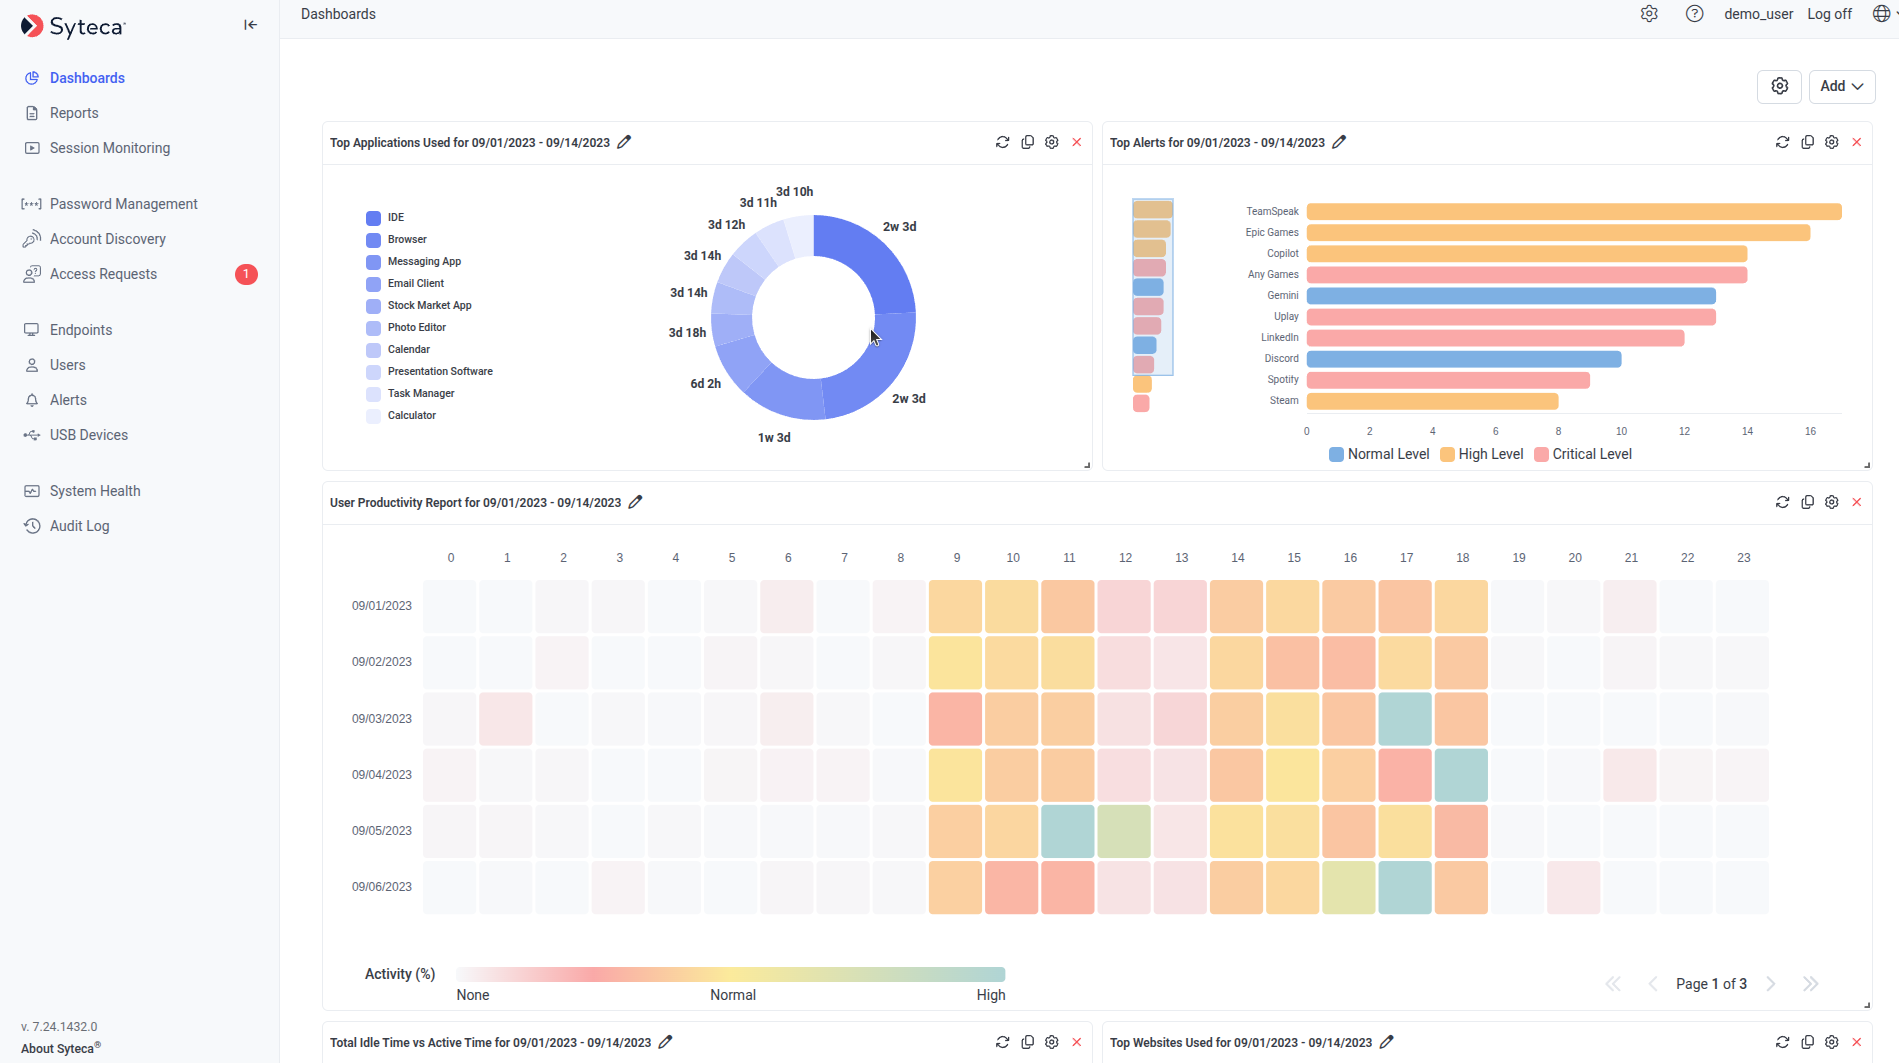This screenshot has height=1063, width=1899.
Task: Toggle Photo Editor legend item
Action: (406, 327)
